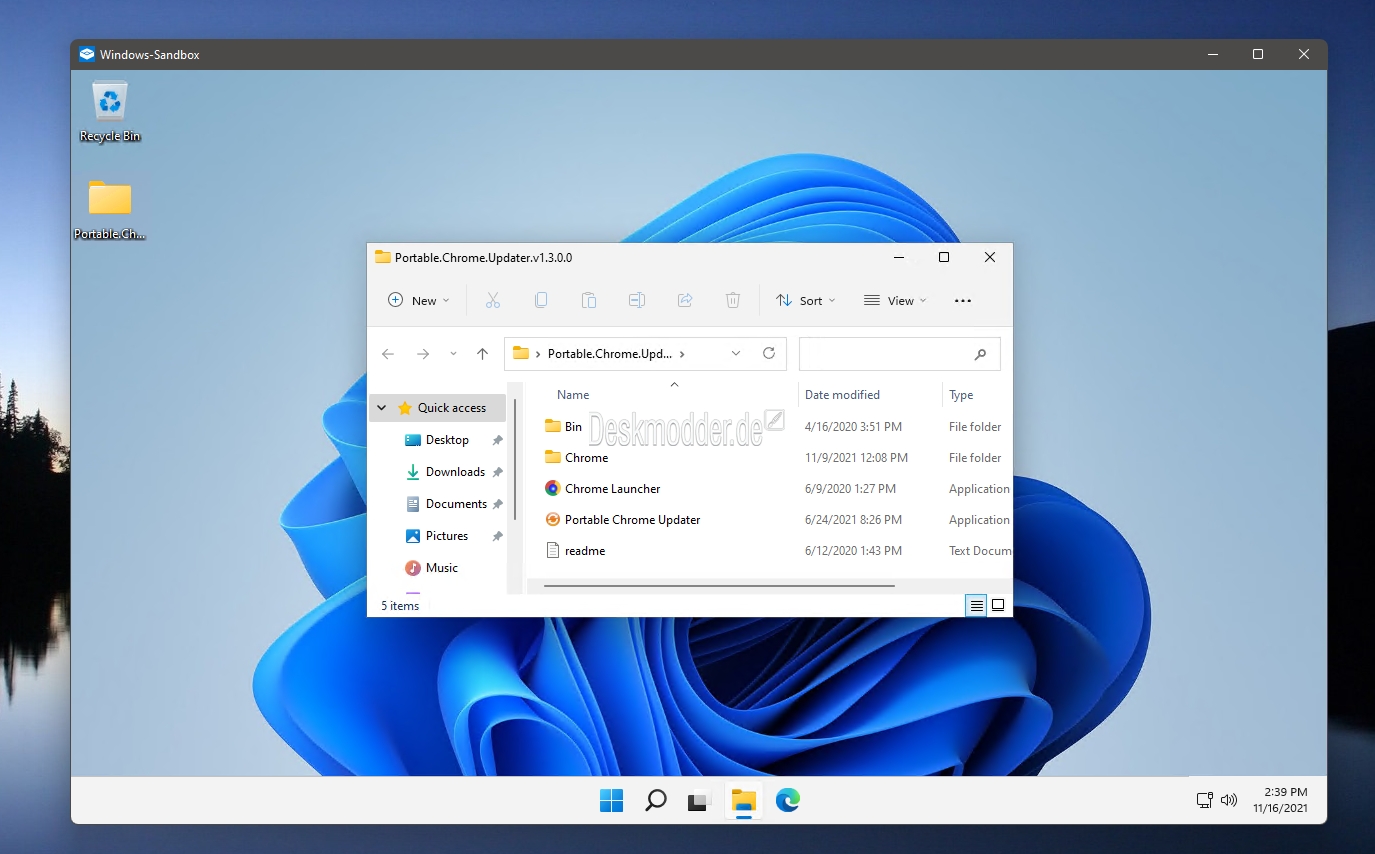The image size is (1375, 854).
Task: Open Downloads in the navigation pane
Action: tap(455, 472)
